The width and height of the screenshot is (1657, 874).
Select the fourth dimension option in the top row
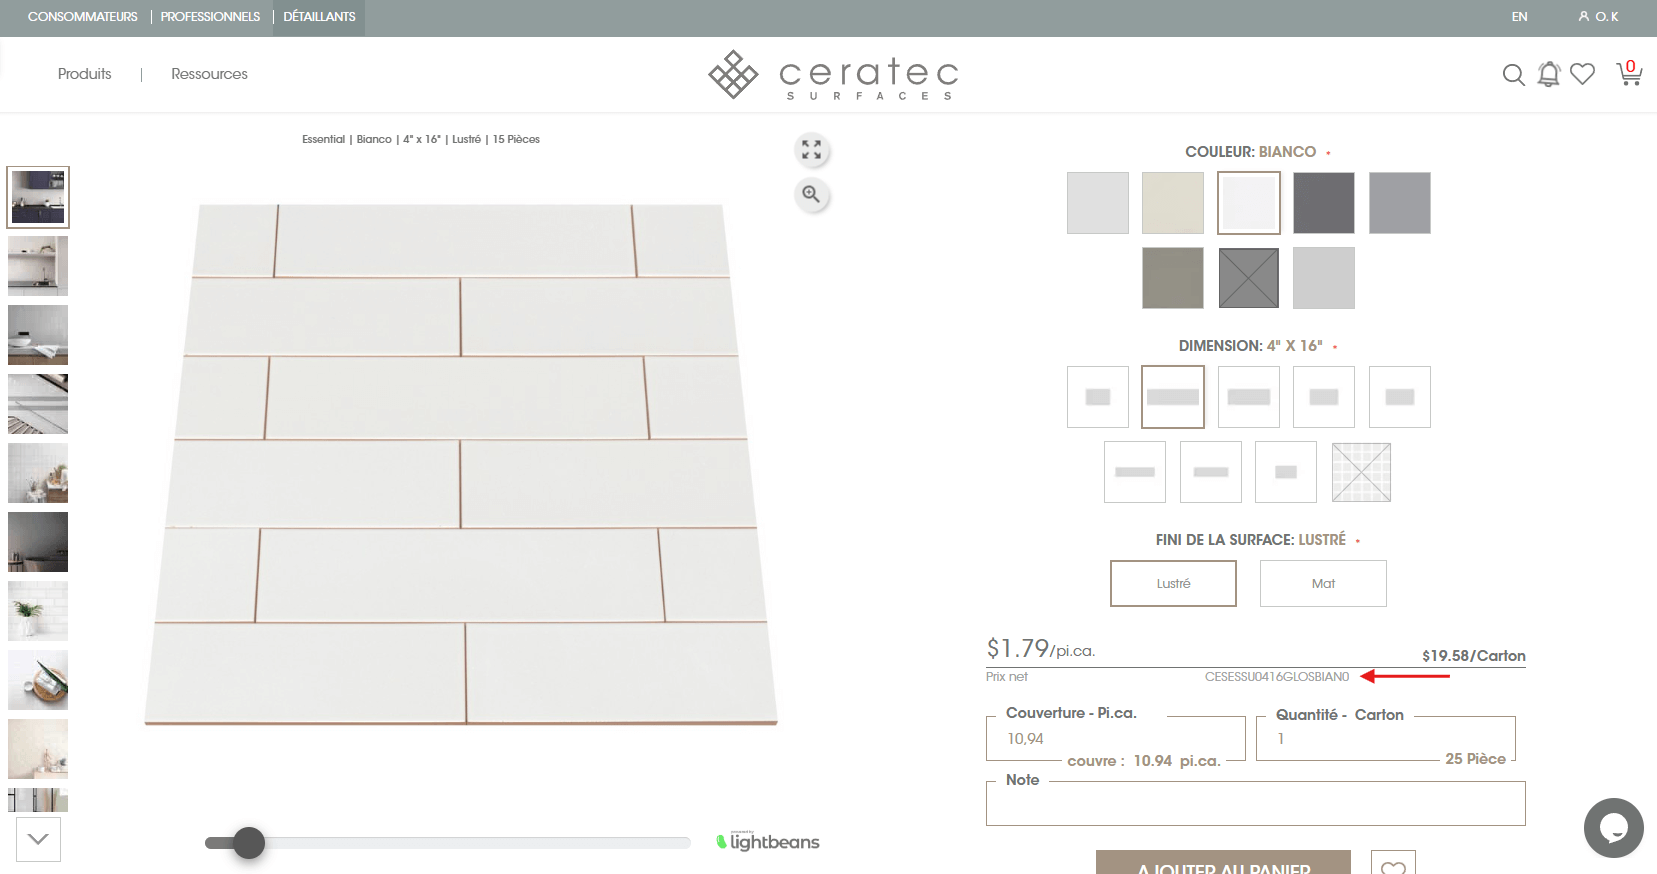(1324, 397)
